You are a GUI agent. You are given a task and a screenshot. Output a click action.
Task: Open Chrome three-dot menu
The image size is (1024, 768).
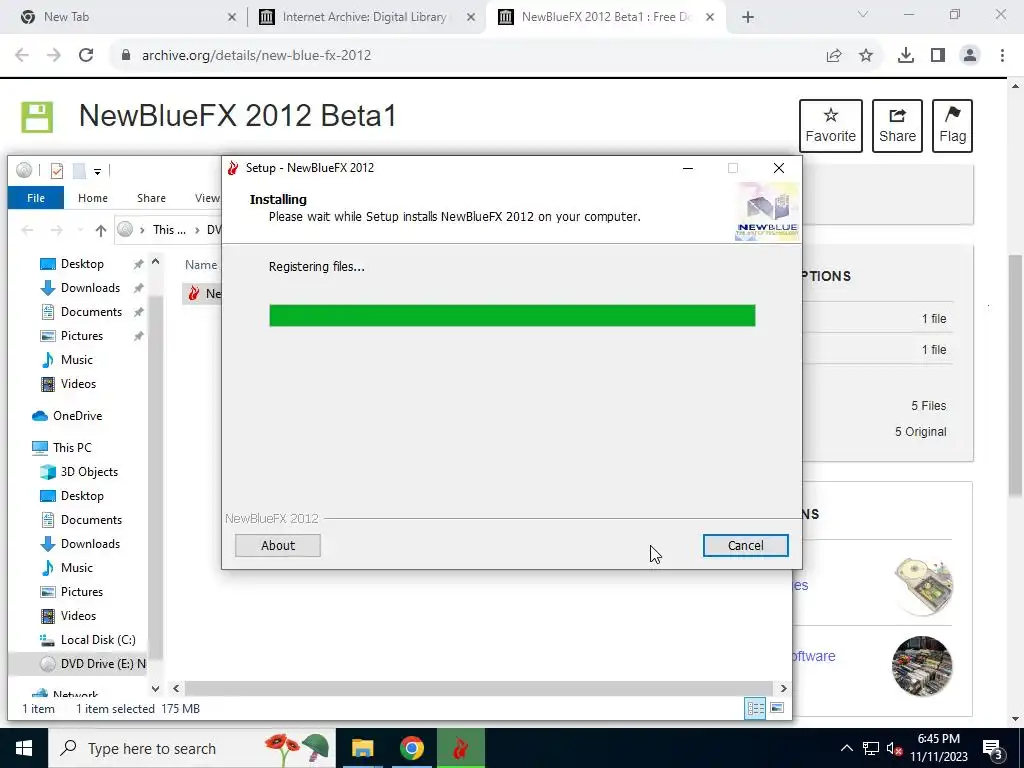(x=1002, y=56)
